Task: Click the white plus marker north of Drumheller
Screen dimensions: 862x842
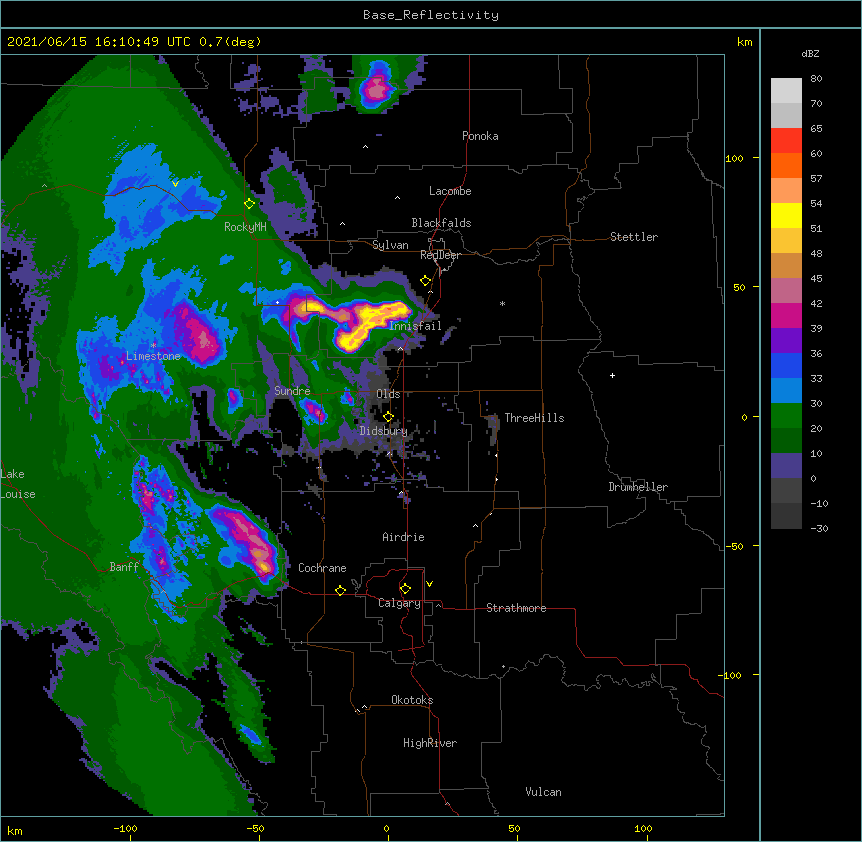Action: (x=612, y=375)
